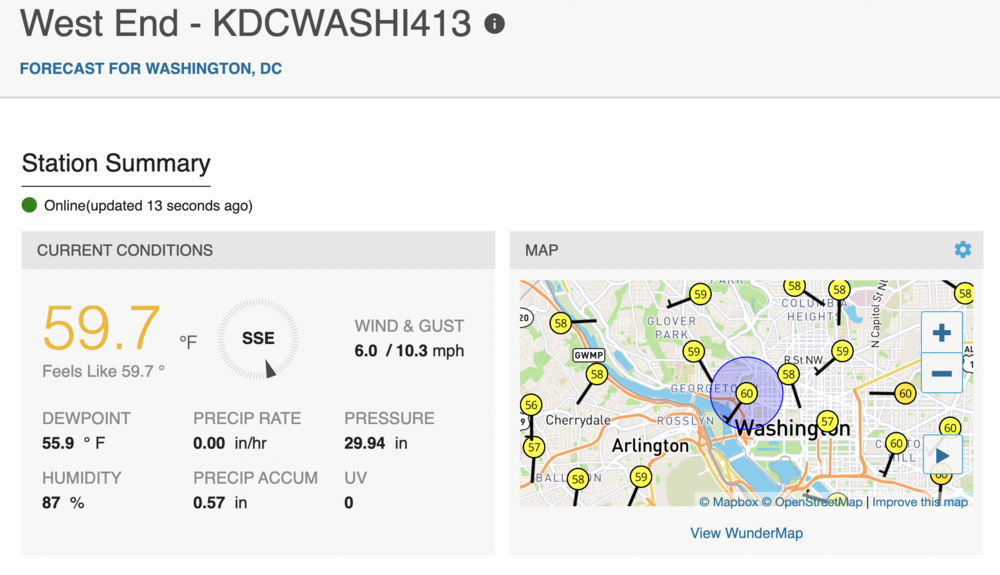The height and width of the screenshot is (575, 1000).
Task: Click the 59.7 temperature reading
Action: click(101, 328)
